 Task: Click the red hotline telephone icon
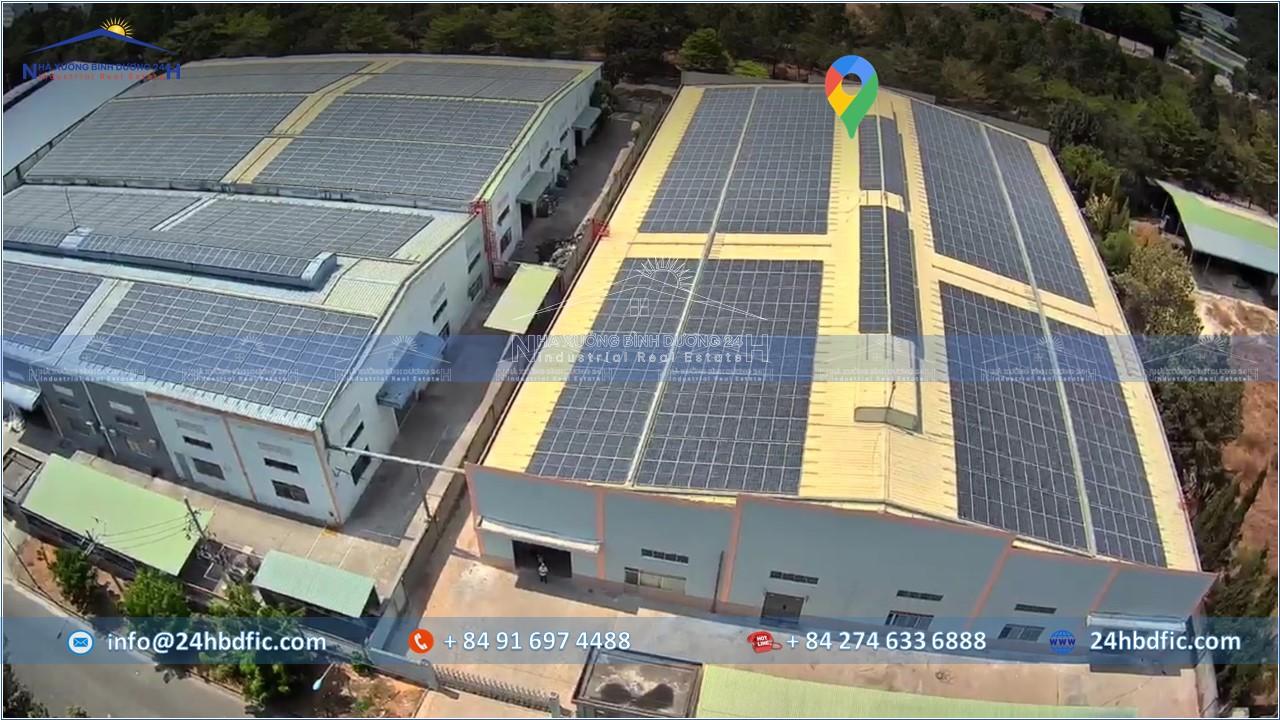[x=763, y=642]
